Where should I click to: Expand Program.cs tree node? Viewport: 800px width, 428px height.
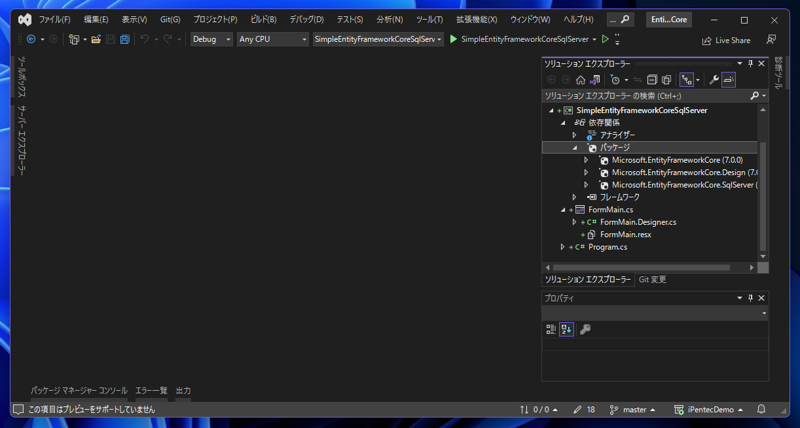tap(563, 247)
